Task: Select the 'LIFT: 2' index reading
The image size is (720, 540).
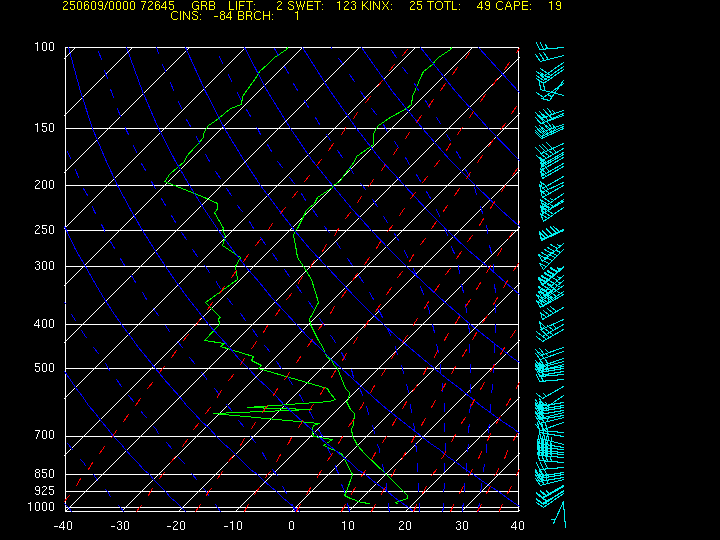Action: [x=255, y=6]
